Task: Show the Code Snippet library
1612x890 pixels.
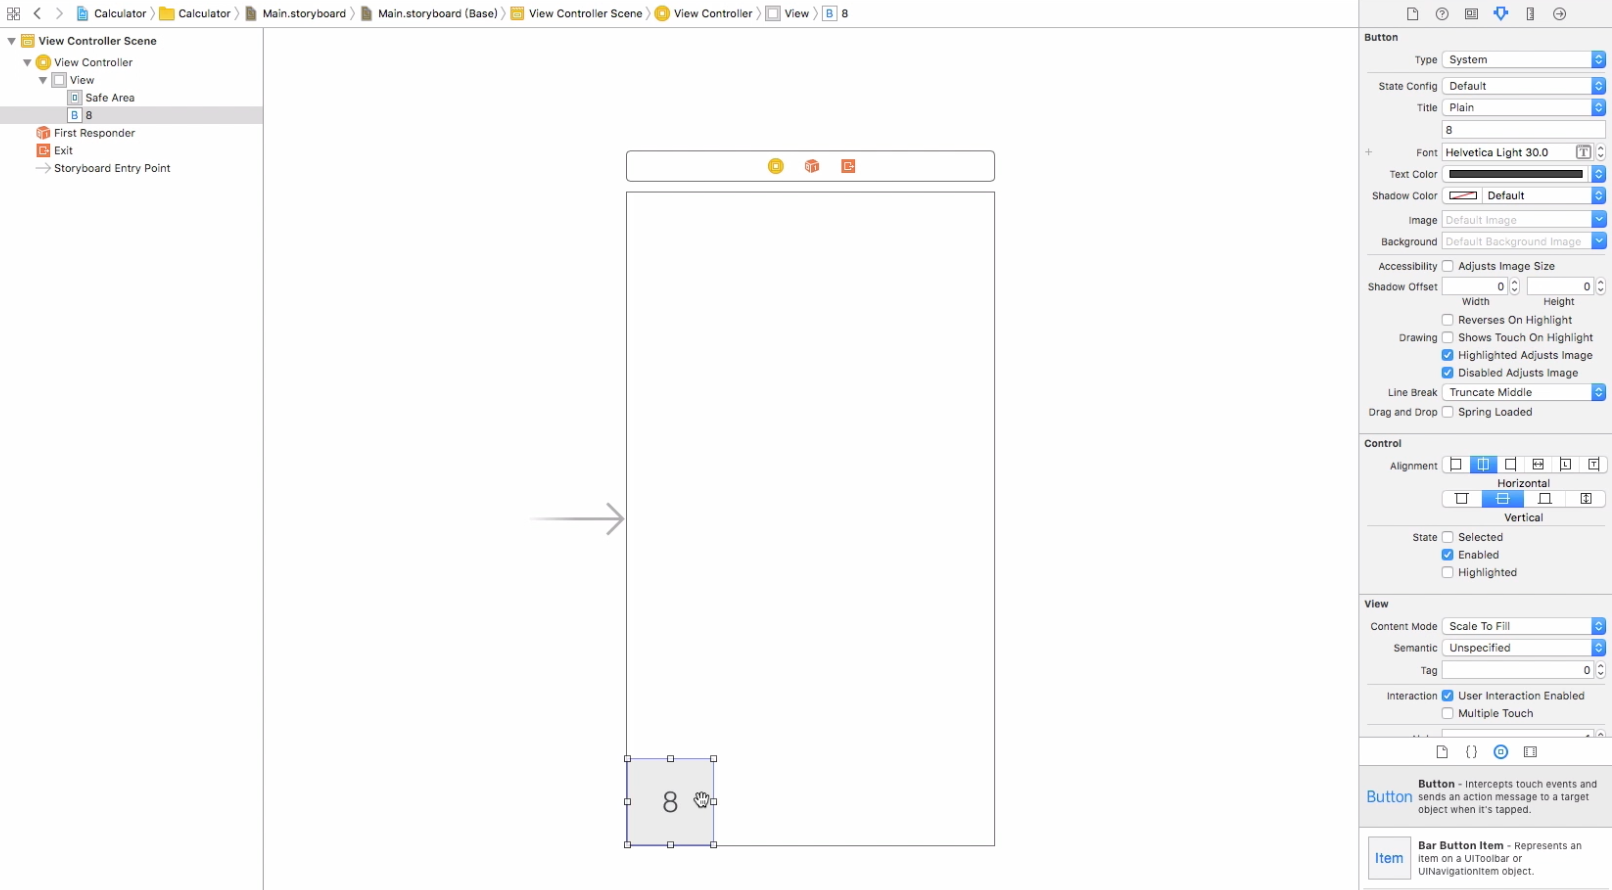Action: pos(1471,752)
